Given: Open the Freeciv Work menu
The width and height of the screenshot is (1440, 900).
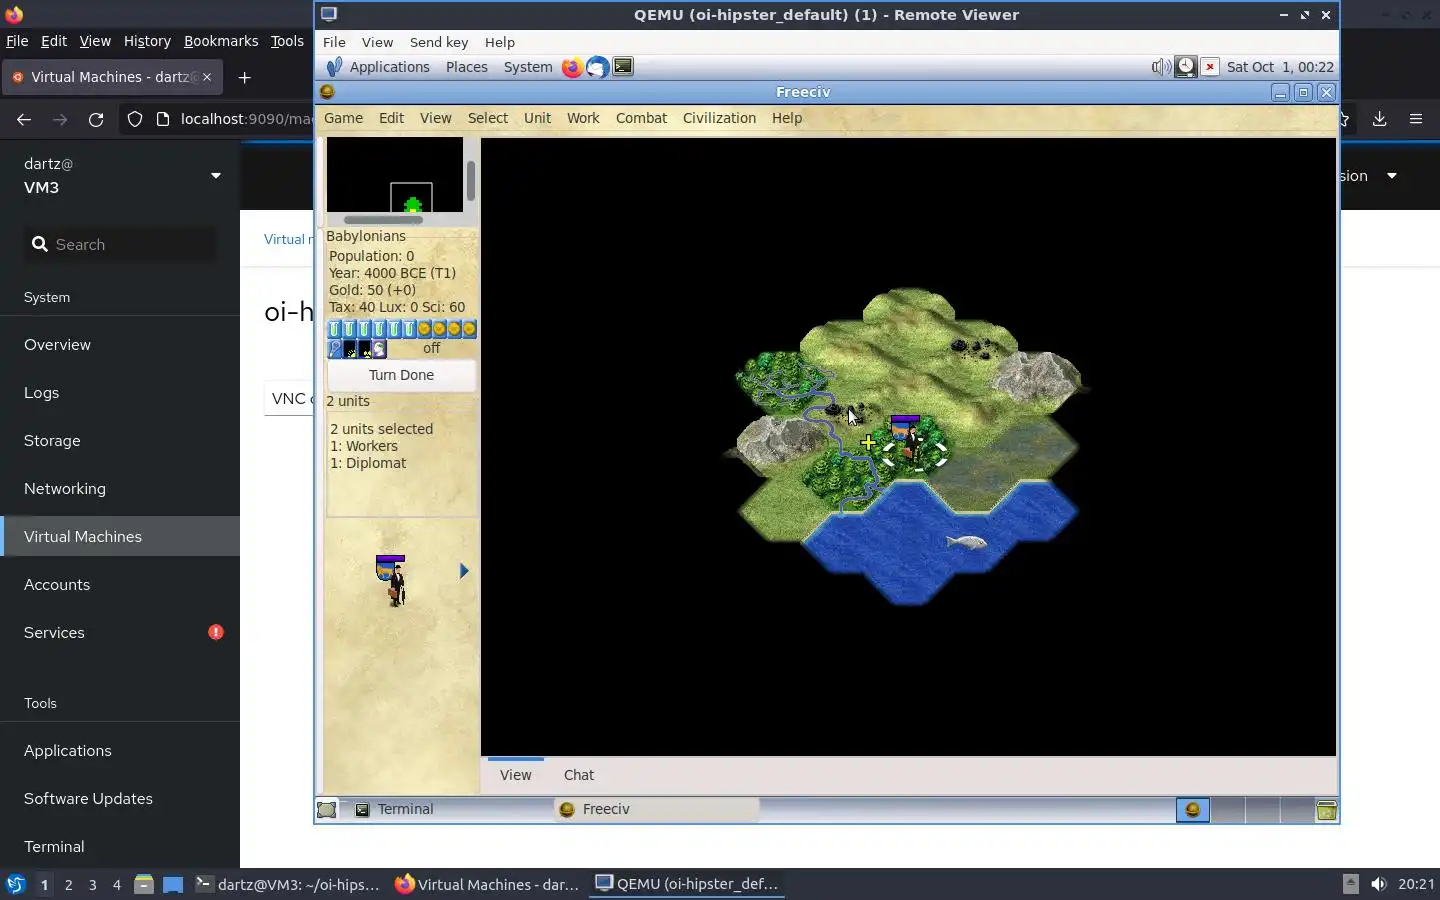Looking at the screenshot, I should coord(583,118).
